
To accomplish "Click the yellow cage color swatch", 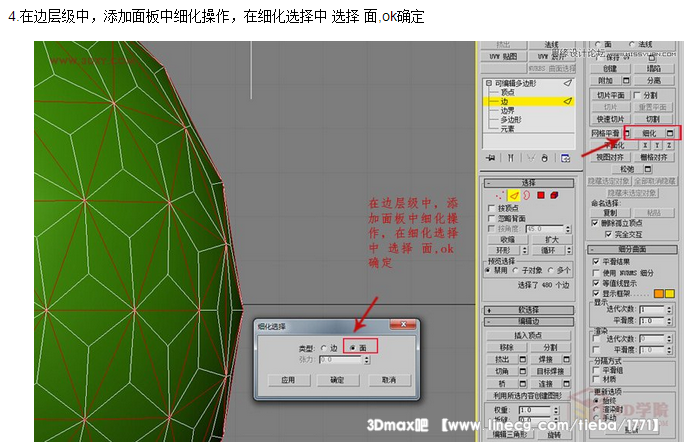I will tap(670, 293).
